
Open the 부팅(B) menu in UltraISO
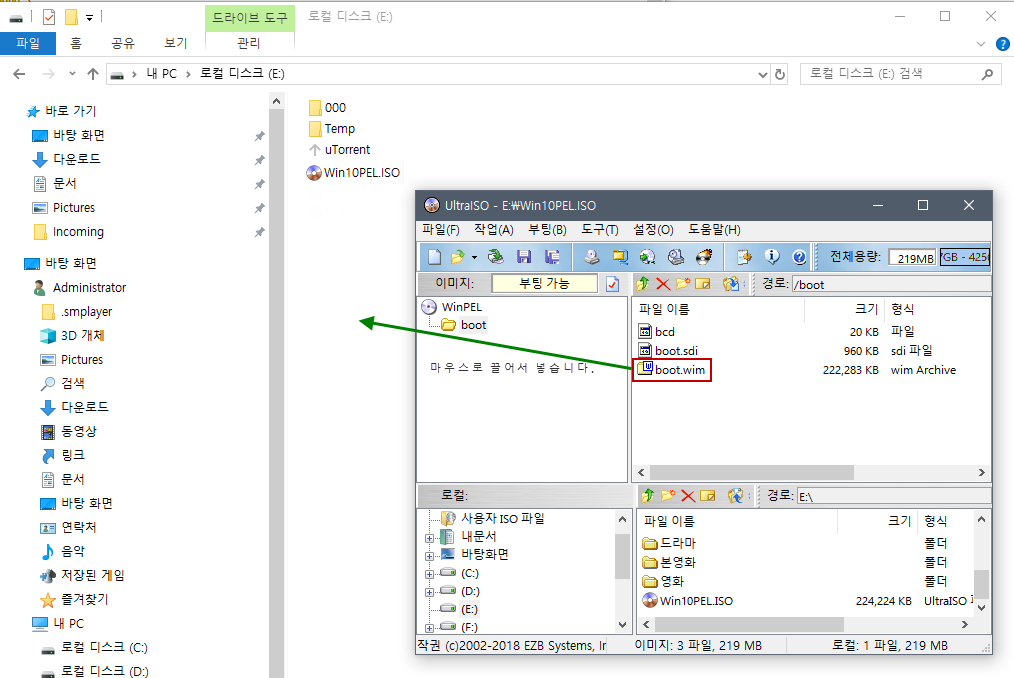tap(547, 230)
